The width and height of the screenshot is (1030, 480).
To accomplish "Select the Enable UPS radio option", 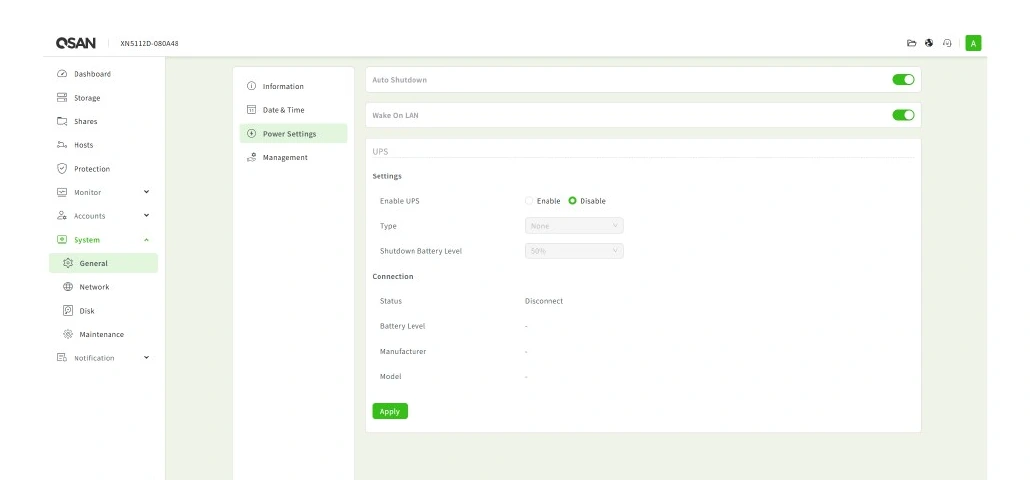I will click(529, 201).
